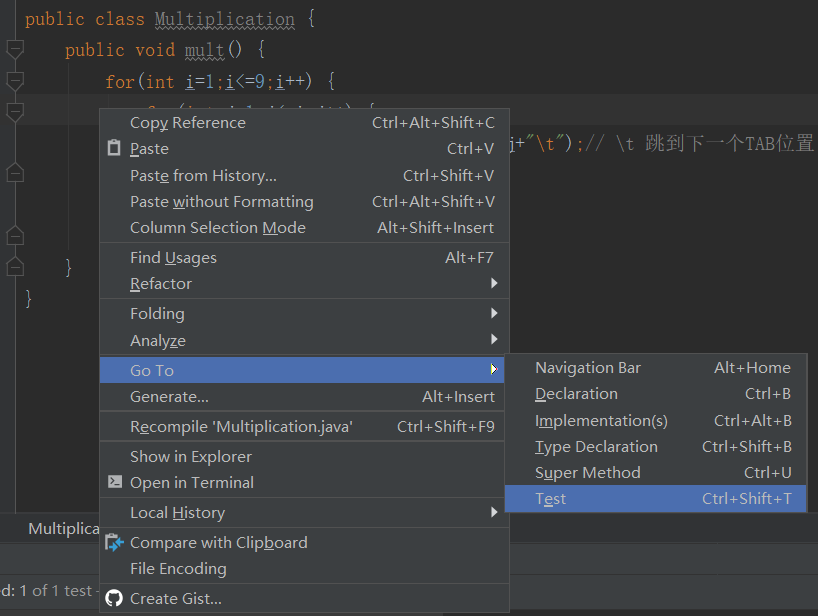Expand the Folding submenu arrow
Screen dimensions: 818x616
[x=494, y=313]
